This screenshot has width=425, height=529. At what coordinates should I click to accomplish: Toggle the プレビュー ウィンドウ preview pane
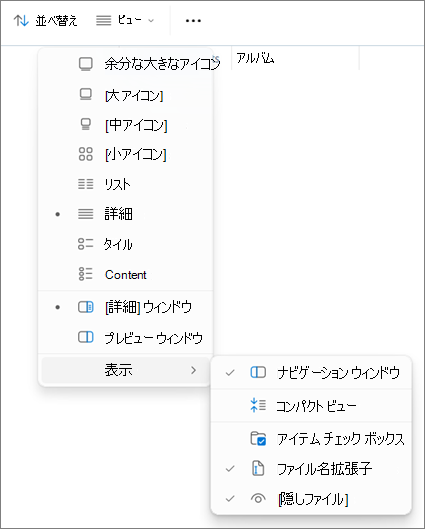125,337
